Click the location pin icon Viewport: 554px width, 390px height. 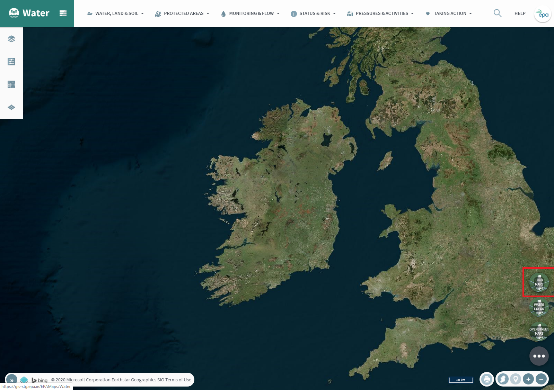(515, 379)
